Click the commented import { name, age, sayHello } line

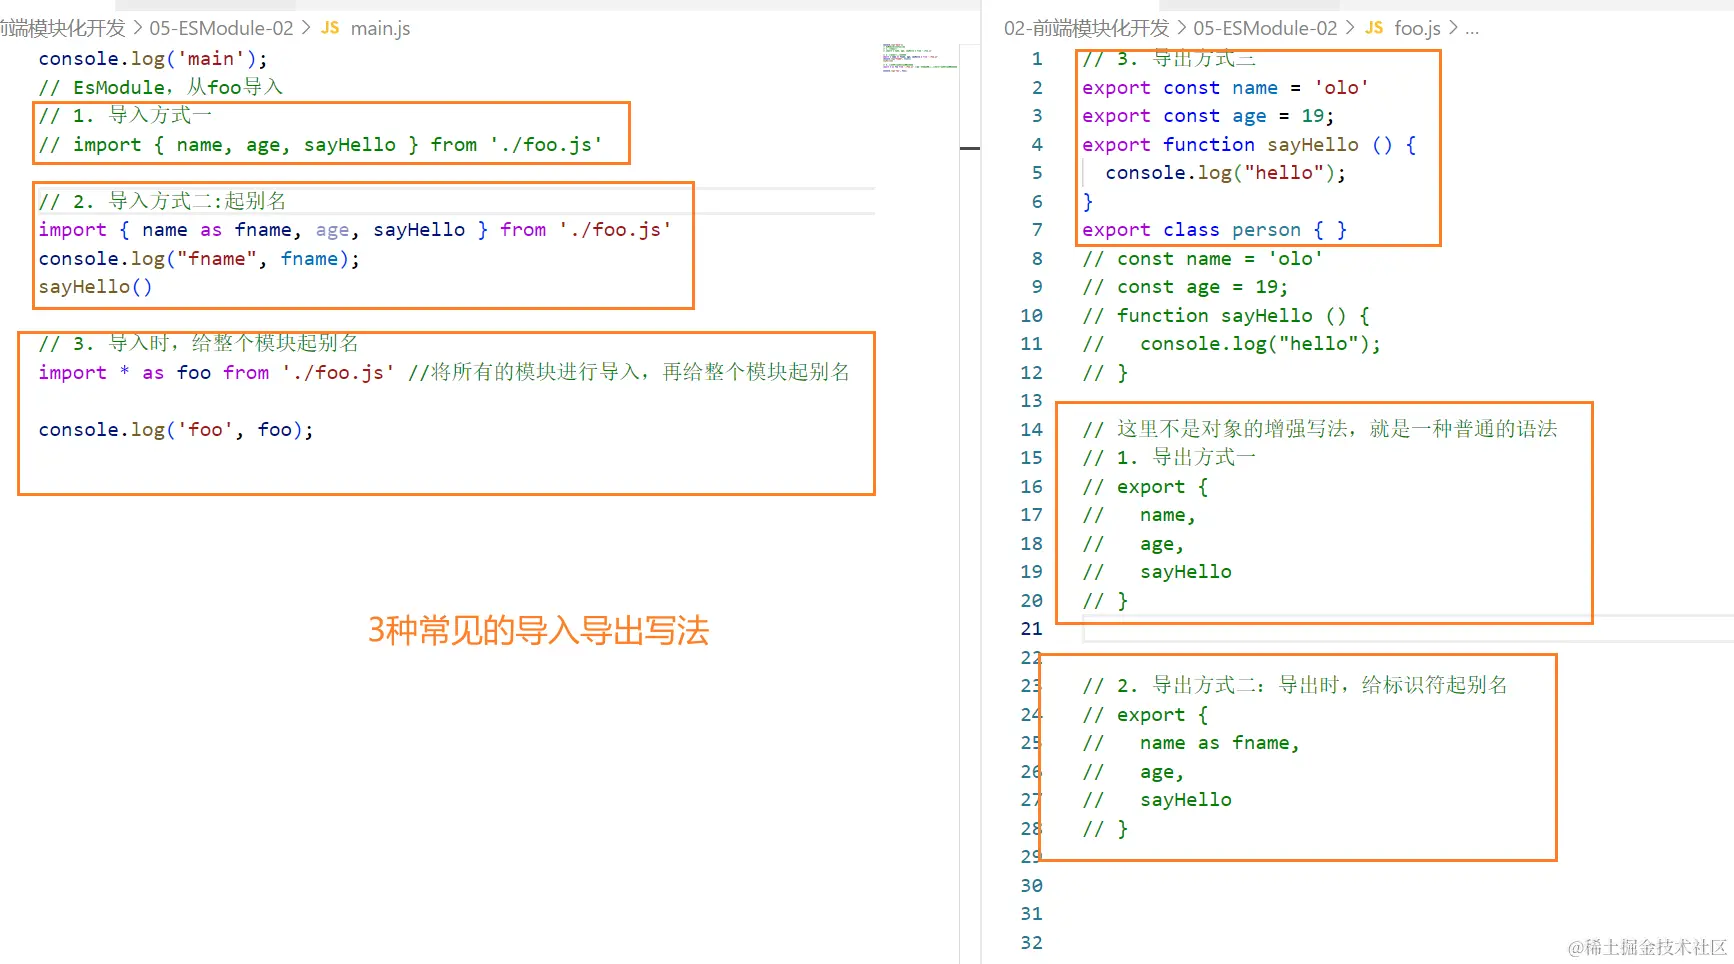click(x=320, y=144)
